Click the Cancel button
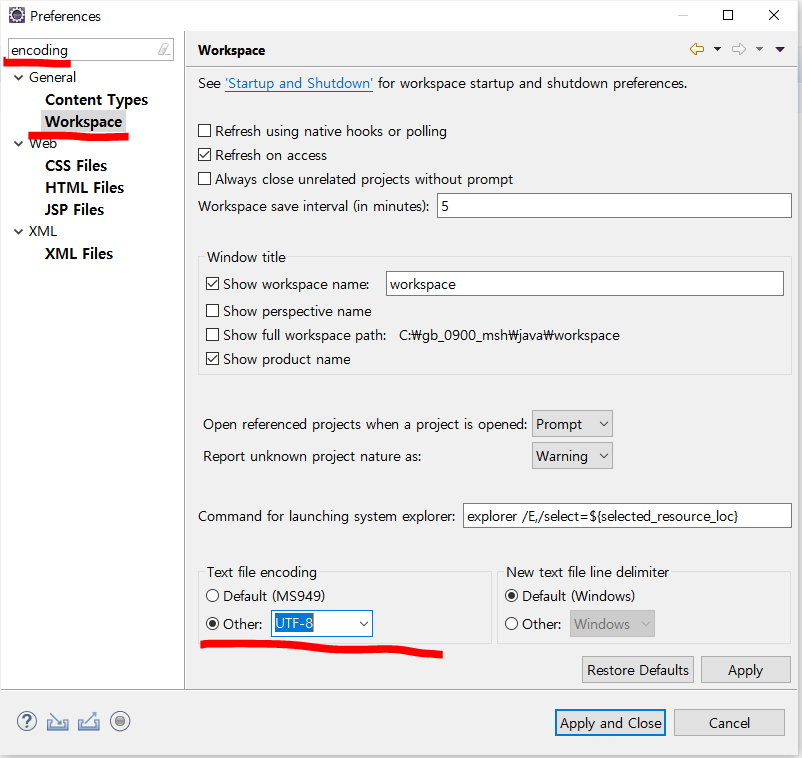 (x=729, y=723)
